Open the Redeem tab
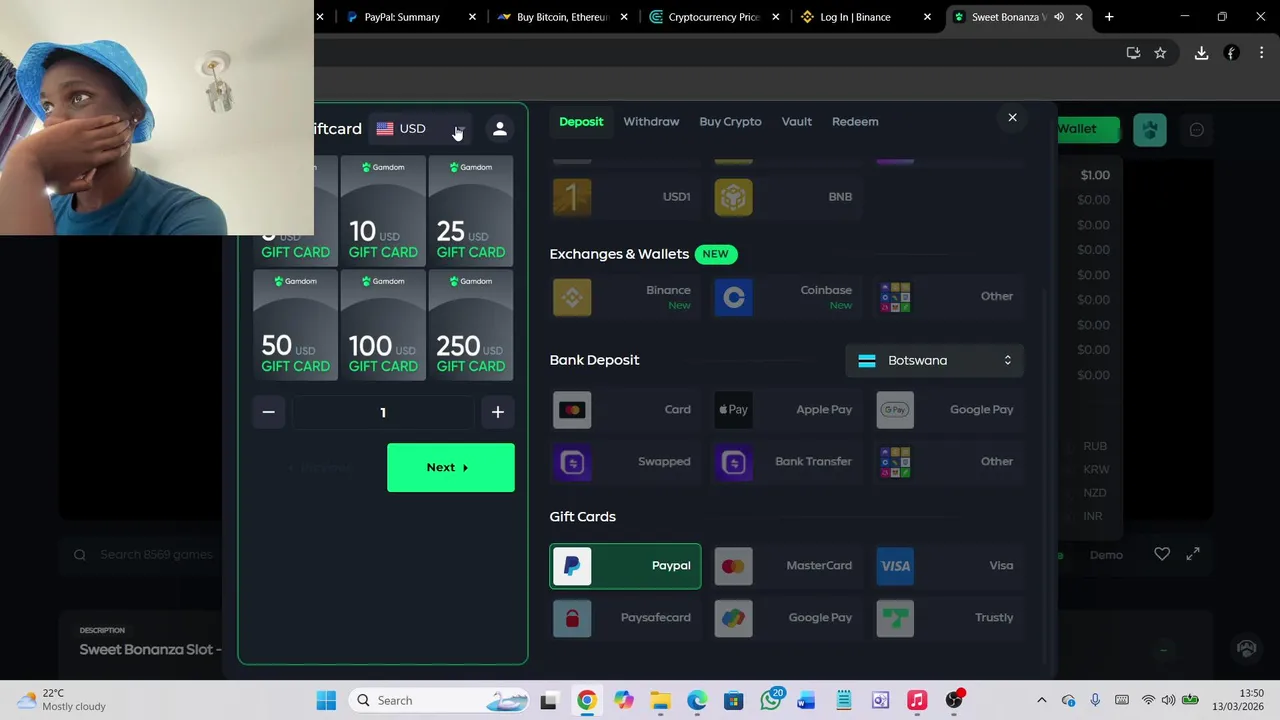Image resolution: width=1280 pixels, height=720 pixels. pos(855,122)
